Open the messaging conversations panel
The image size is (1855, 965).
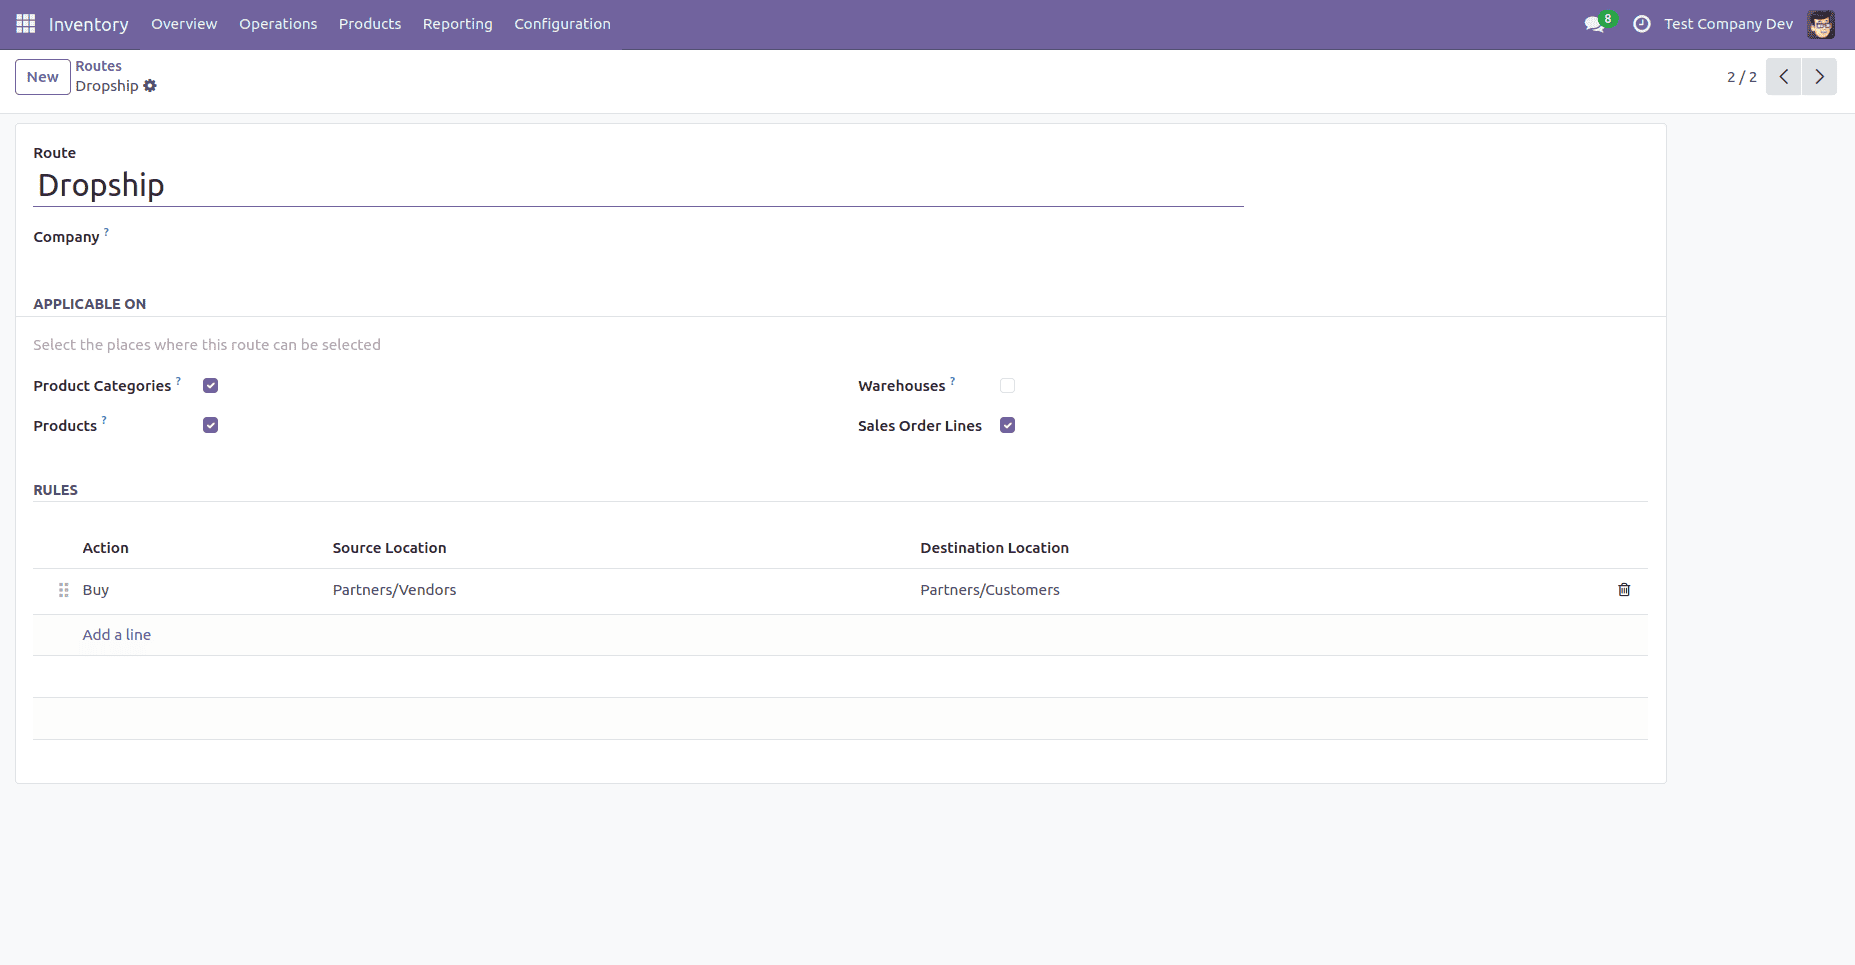1592,24
